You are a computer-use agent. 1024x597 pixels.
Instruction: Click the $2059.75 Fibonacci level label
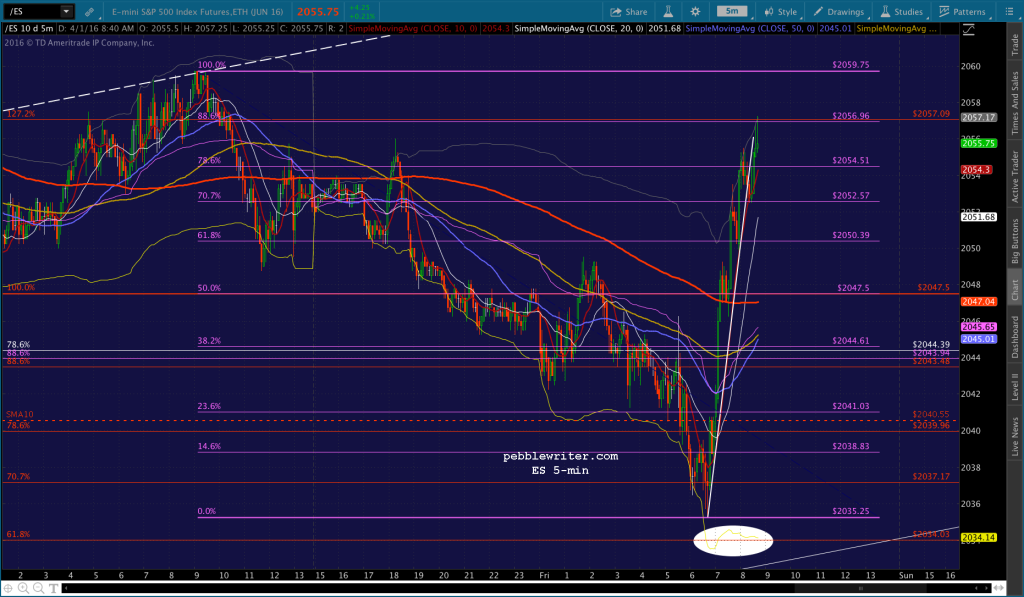pyautogui.click(x=850, y=65)
